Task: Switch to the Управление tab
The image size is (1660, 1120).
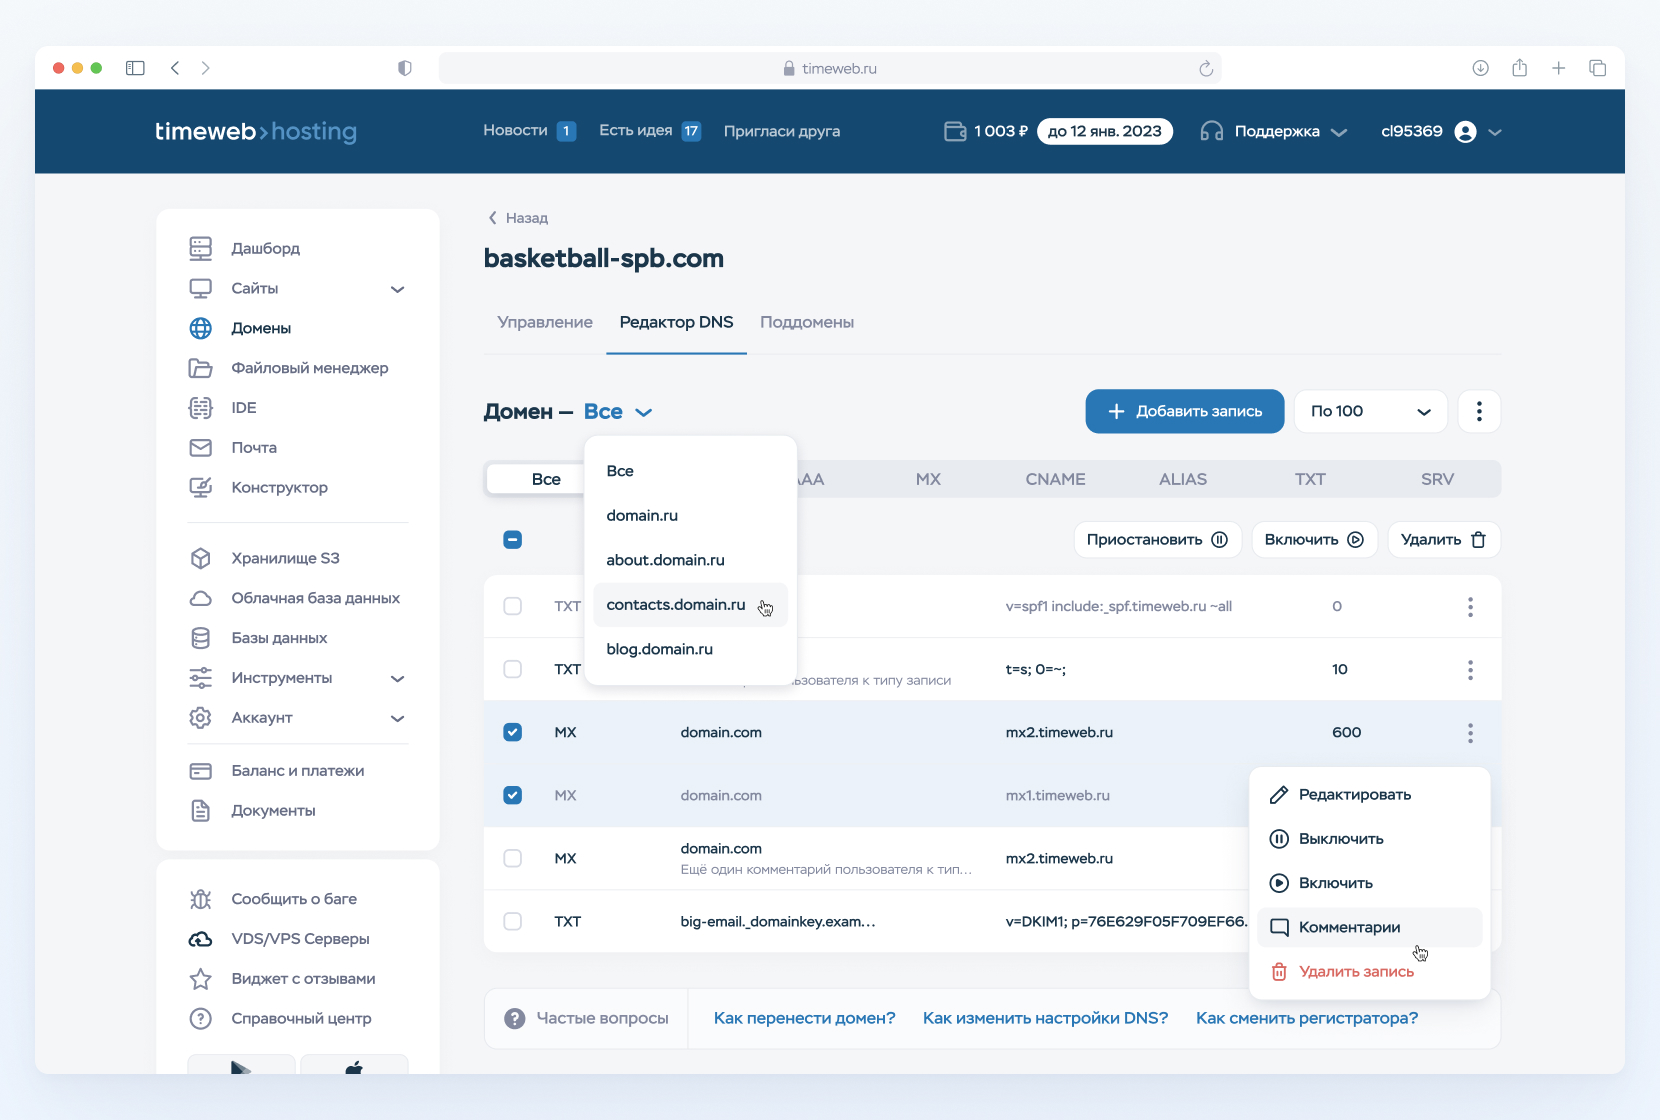Action: coord(545,322)
